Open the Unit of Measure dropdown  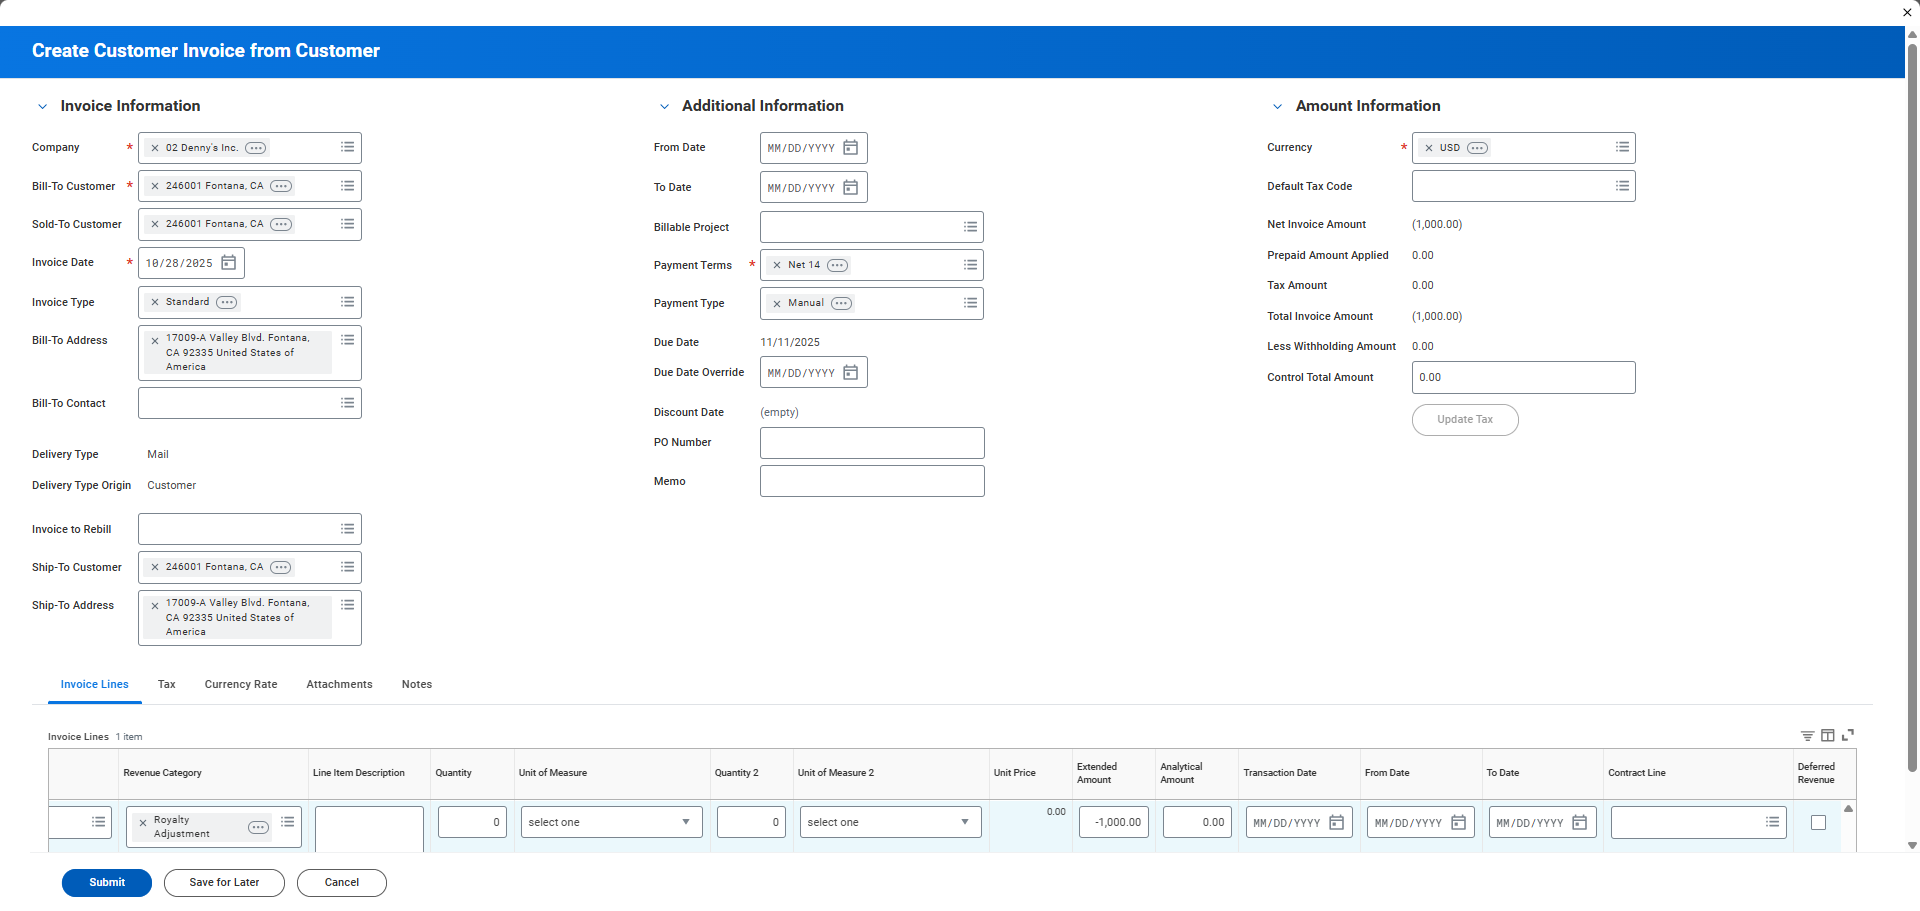[x=610, y=823]
